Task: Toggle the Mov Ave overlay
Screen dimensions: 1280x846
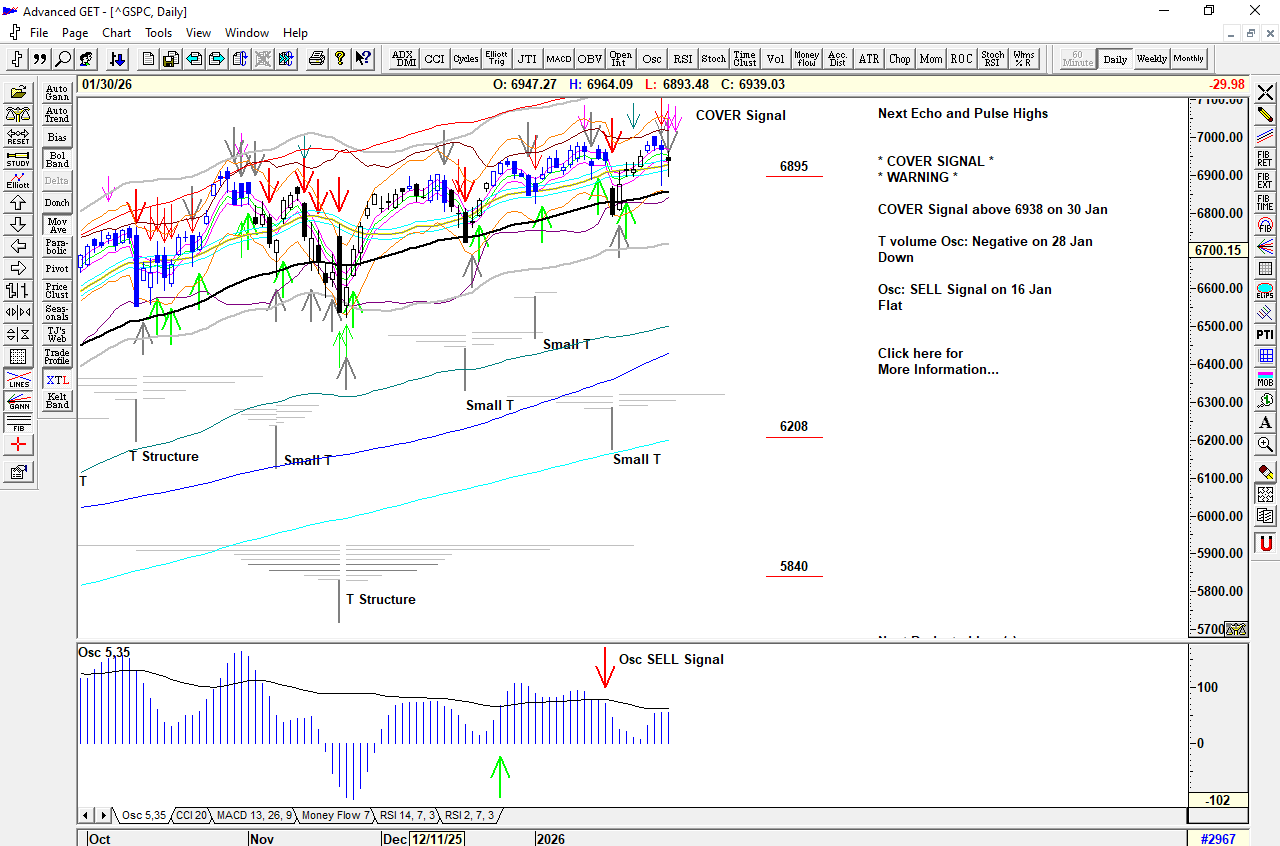Action: coord(57,225)
